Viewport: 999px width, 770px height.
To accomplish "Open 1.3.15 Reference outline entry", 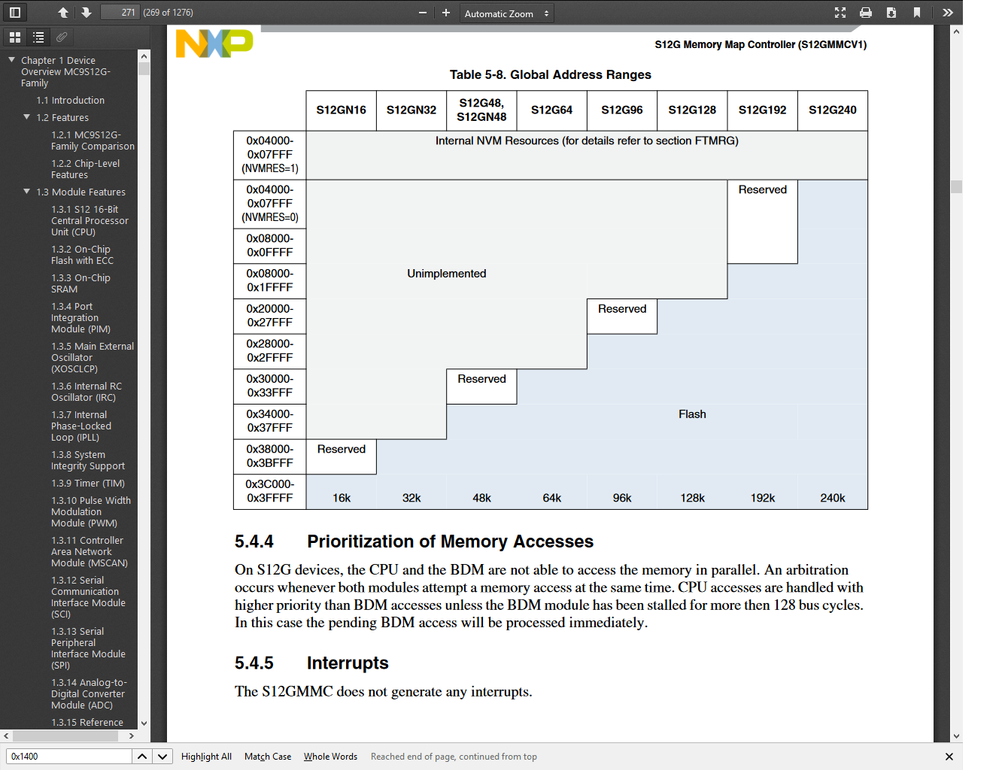I will tap(87, 722).
